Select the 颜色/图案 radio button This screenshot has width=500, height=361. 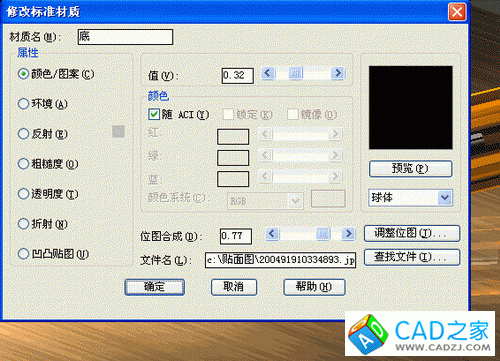coord(23,74)
